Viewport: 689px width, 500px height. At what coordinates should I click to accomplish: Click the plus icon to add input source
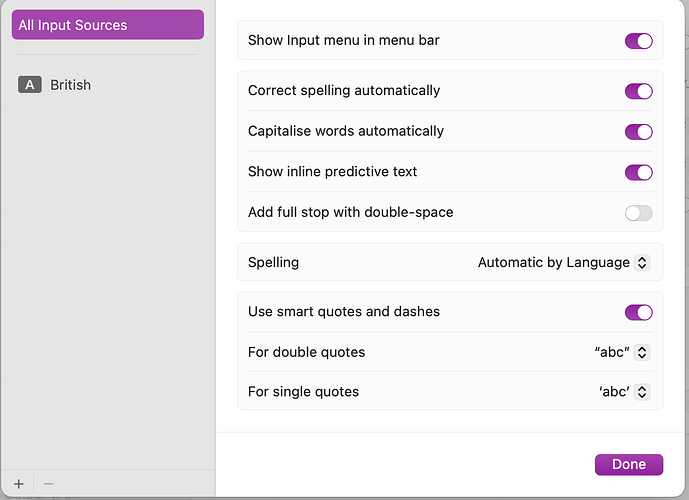(19, 483)
